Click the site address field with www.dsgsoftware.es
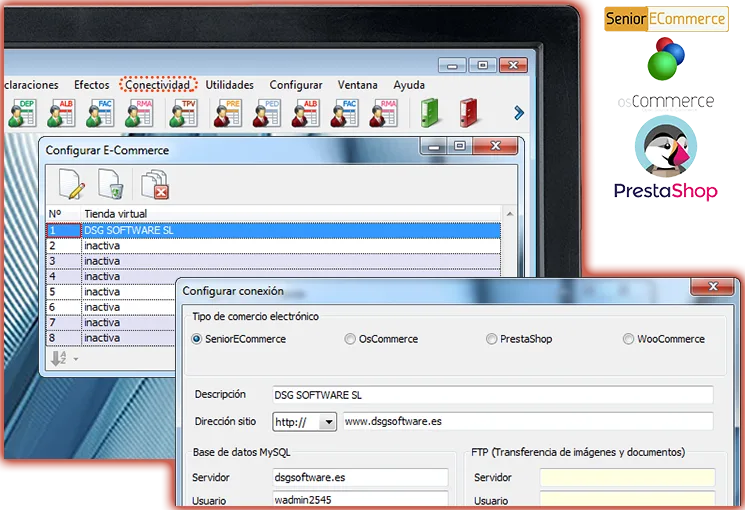The image size is (745, 510). click(x=528, y=422)
